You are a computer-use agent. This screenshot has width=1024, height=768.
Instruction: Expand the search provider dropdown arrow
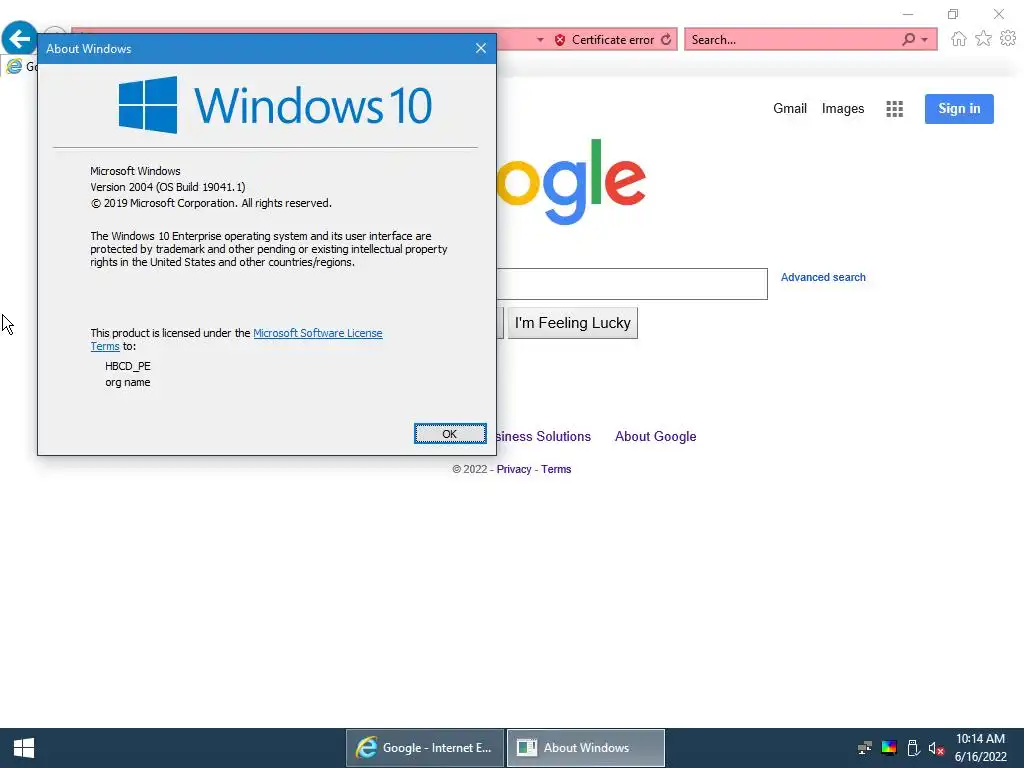click(924, 40)
